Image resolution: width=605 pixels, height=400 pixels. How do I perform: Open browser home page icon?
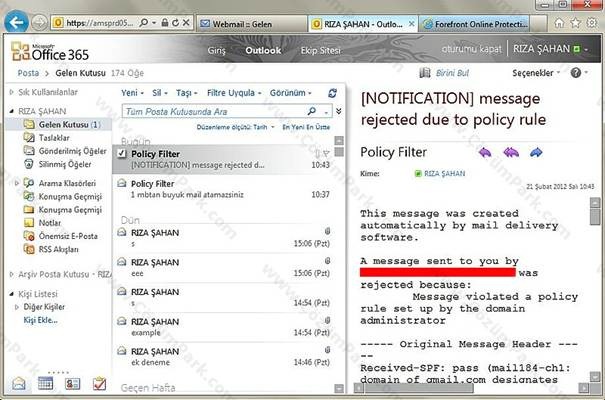559,23
